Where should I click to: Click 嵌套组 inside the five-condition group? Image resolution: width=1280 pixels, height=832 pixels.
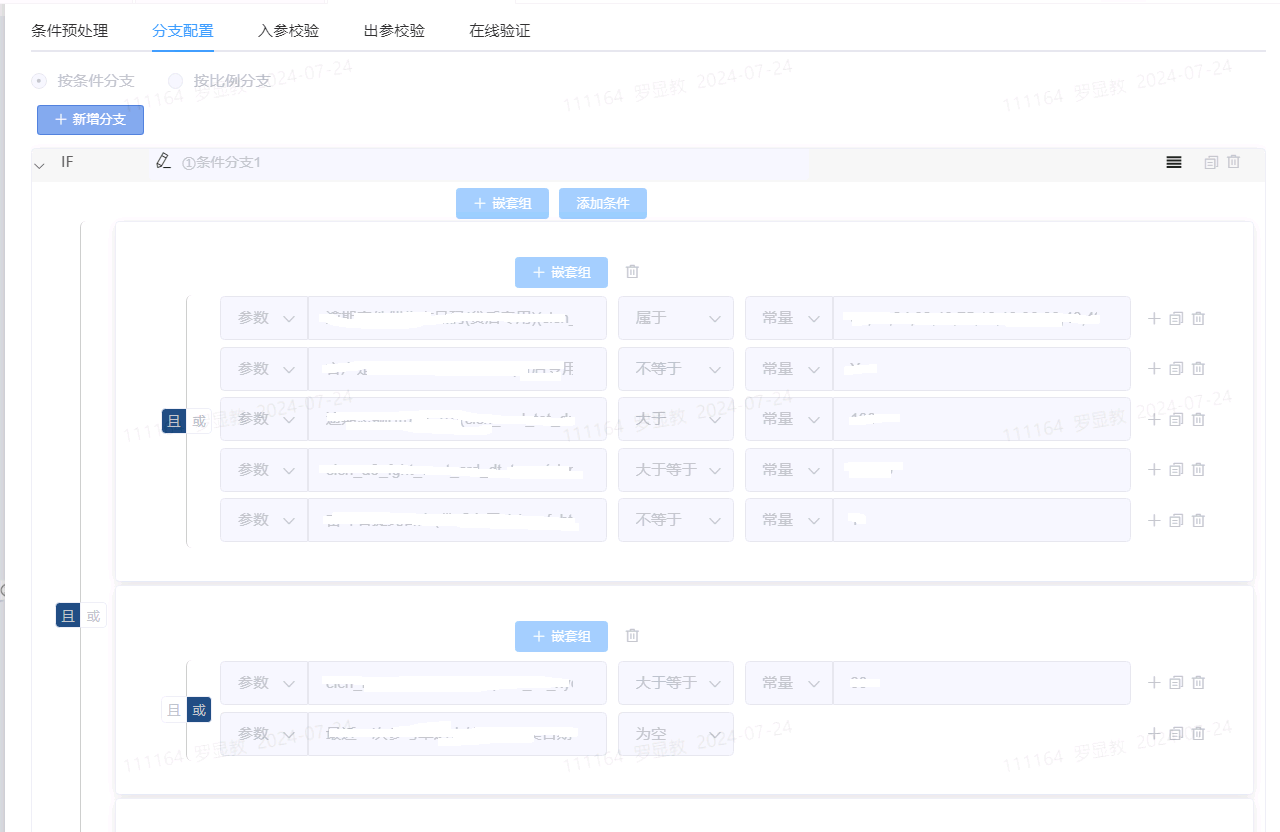(561, 272)
